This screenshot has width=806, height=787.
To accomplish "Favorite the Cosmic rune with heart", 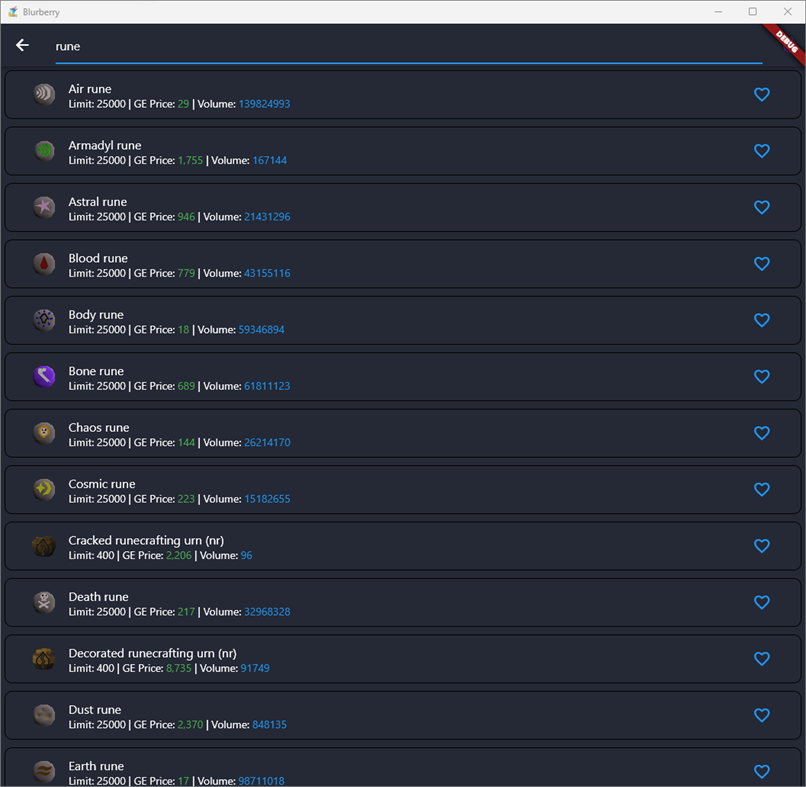I will [x=762, y=489].
